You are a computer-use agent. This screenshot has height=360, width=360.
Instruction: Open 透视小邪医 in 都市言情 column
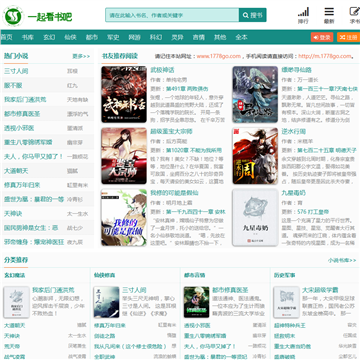tap(197, 325)
